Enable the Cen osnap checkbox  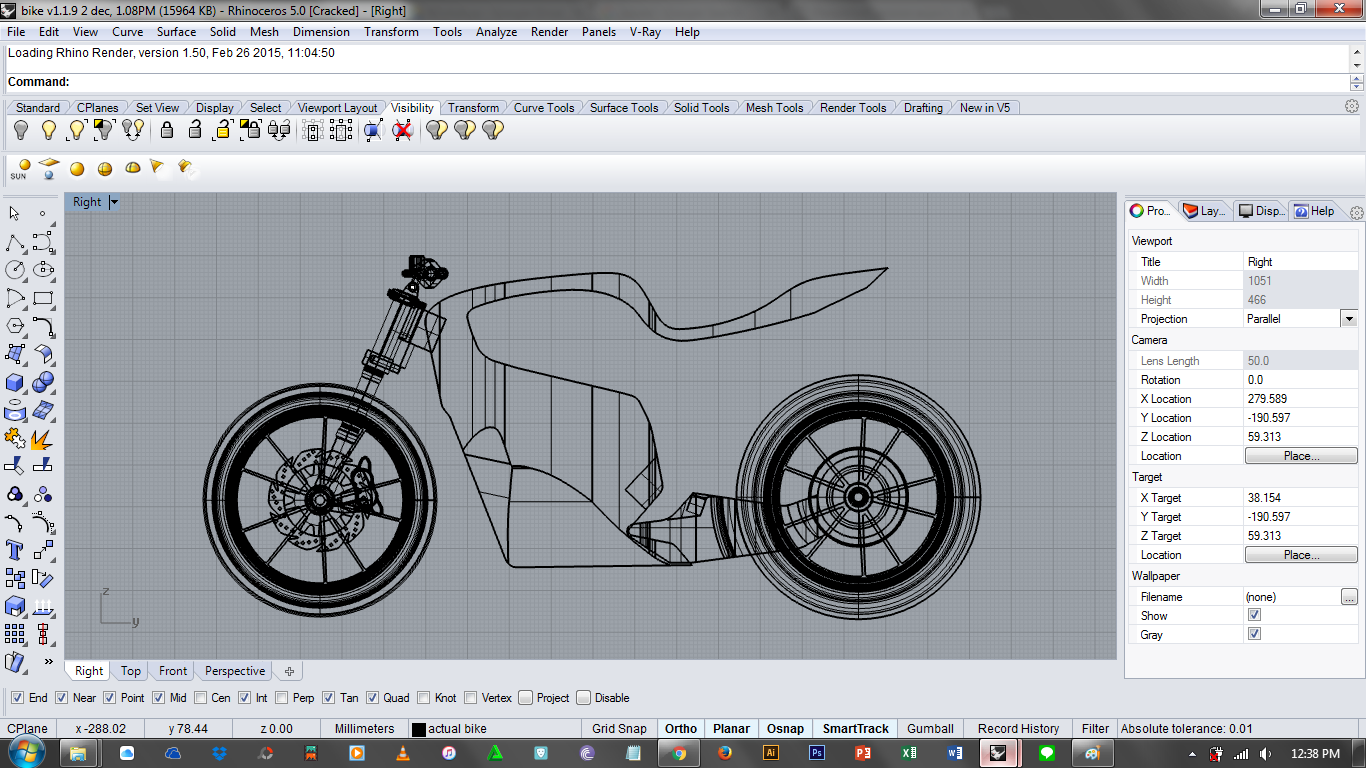pyautogui.click(x=200, y=698)
